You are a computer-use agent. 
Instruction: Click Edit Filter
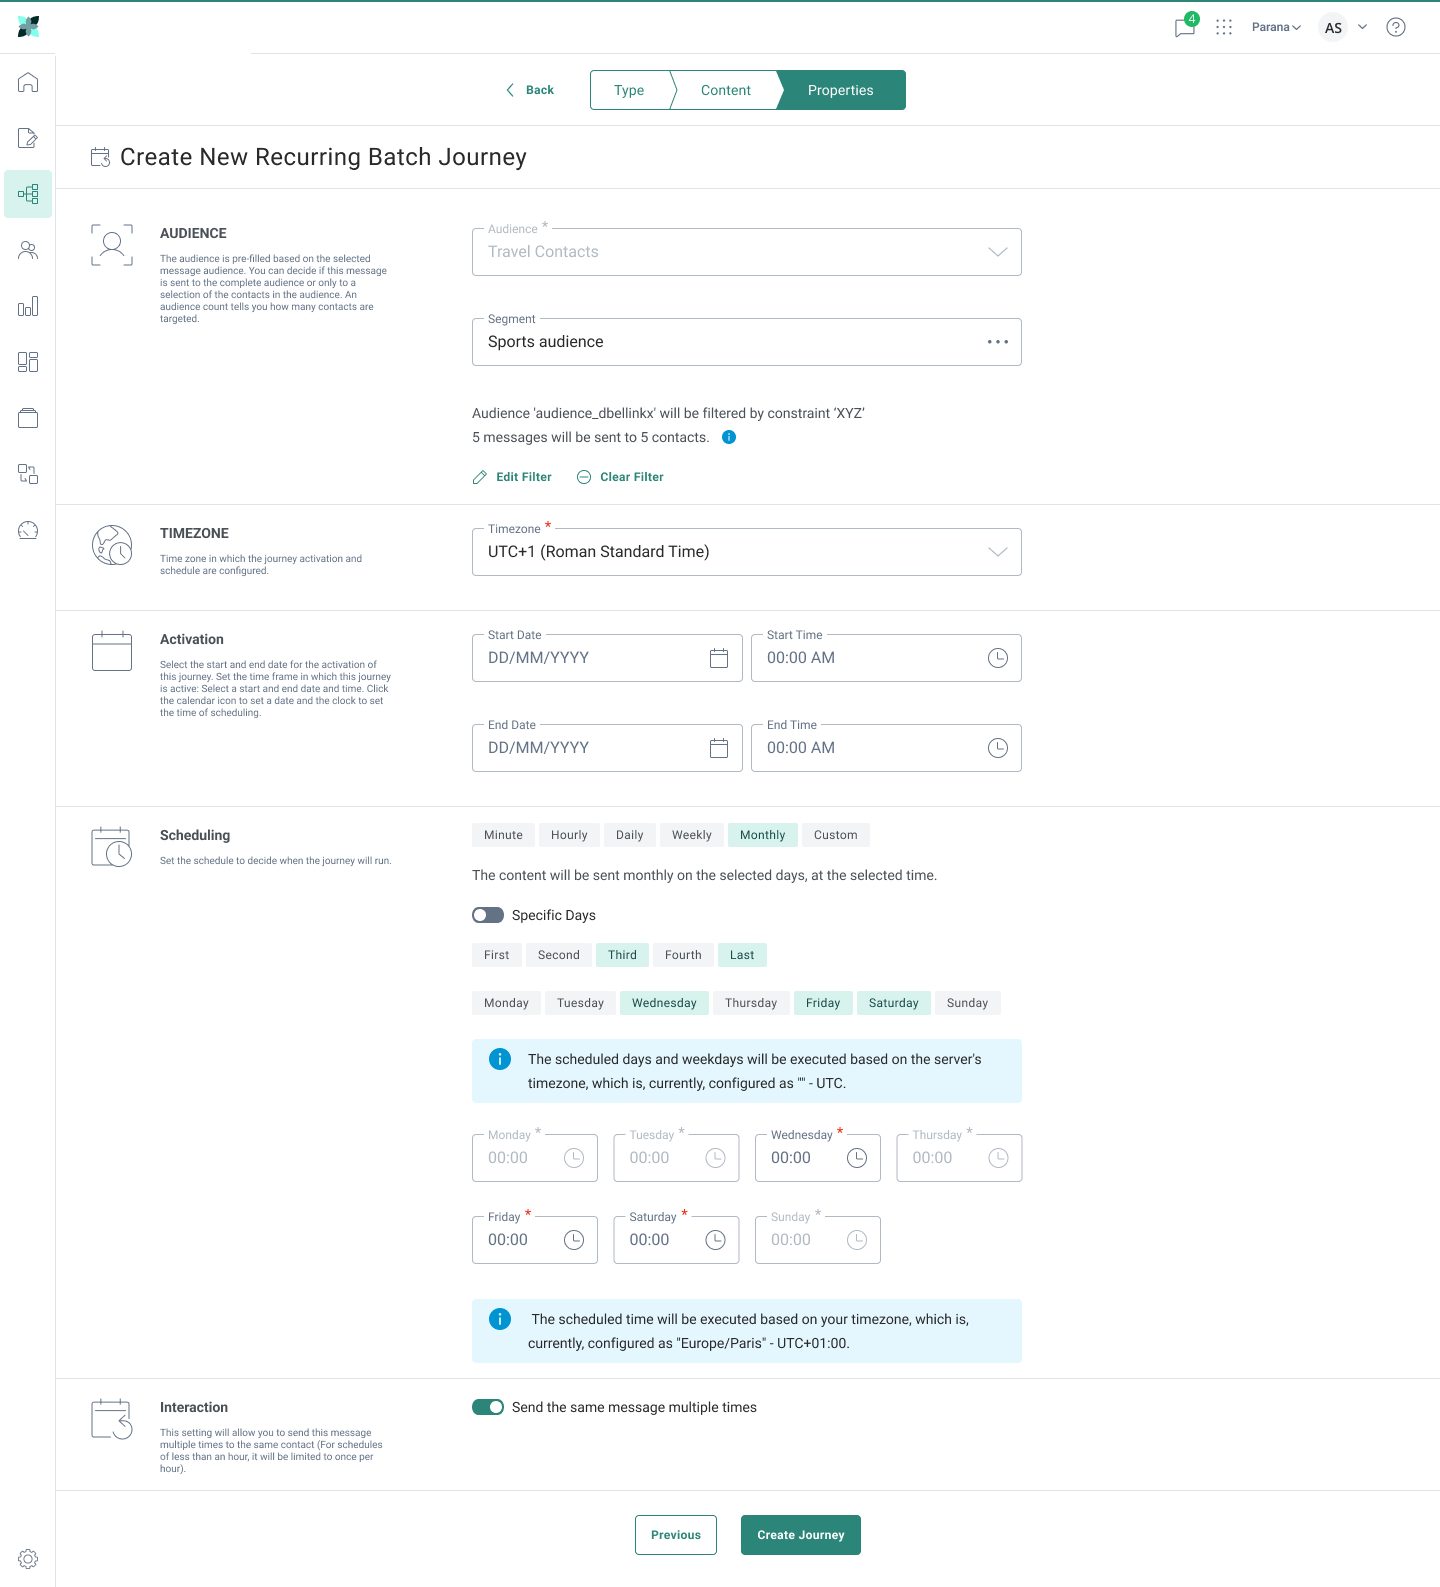(x=512, y=477)
